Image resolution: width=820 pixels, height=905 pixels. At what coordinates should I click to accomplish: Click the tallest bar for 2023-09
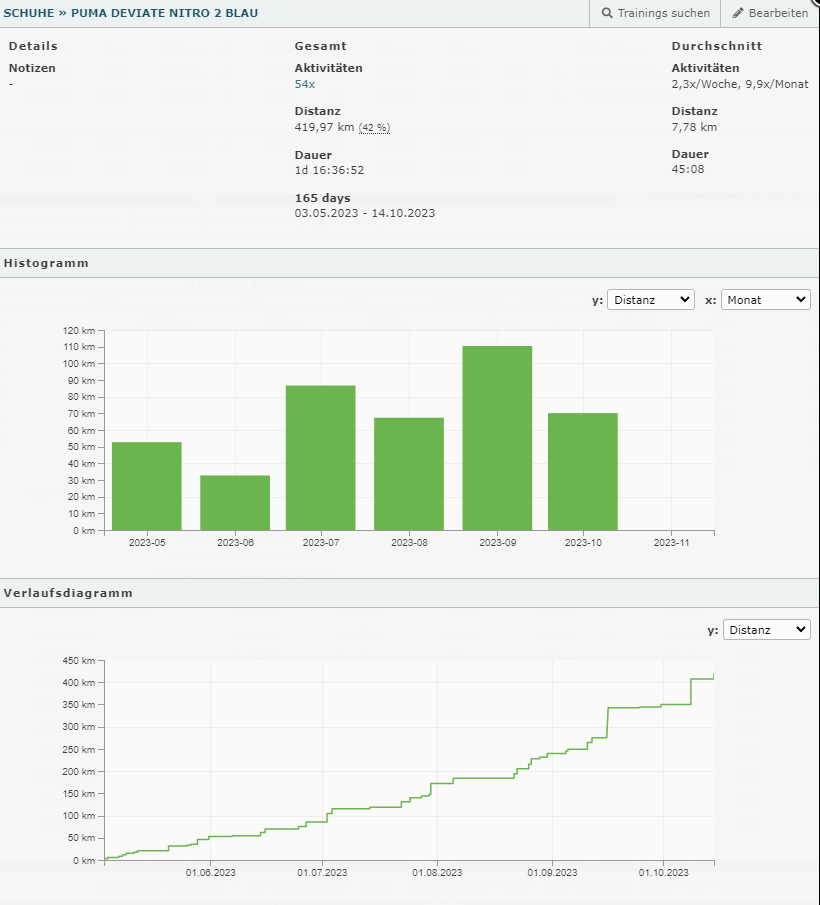[x=497, y=438]
